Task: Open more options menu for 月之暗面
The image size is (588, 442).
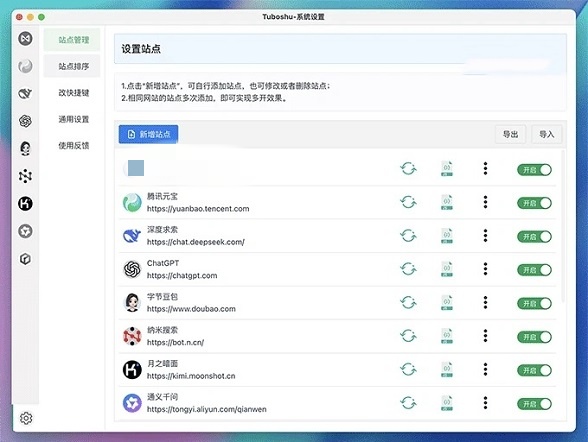Action: pos(485,369)
